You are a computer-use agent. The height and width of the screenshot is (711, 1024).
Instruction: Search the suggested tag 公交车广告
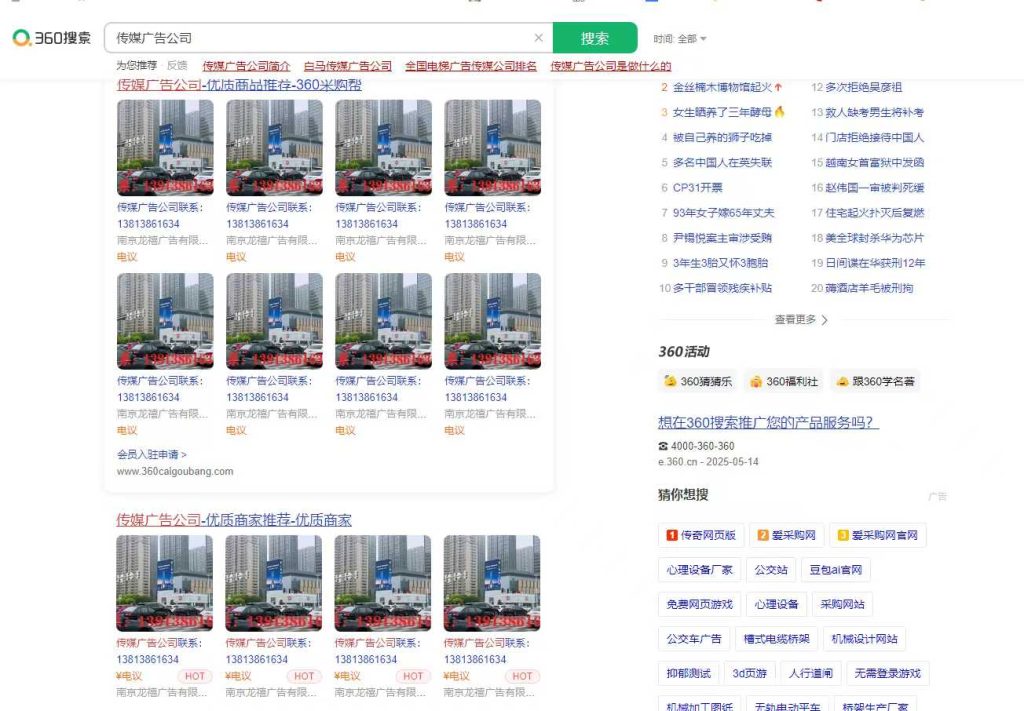pos(694,639)
